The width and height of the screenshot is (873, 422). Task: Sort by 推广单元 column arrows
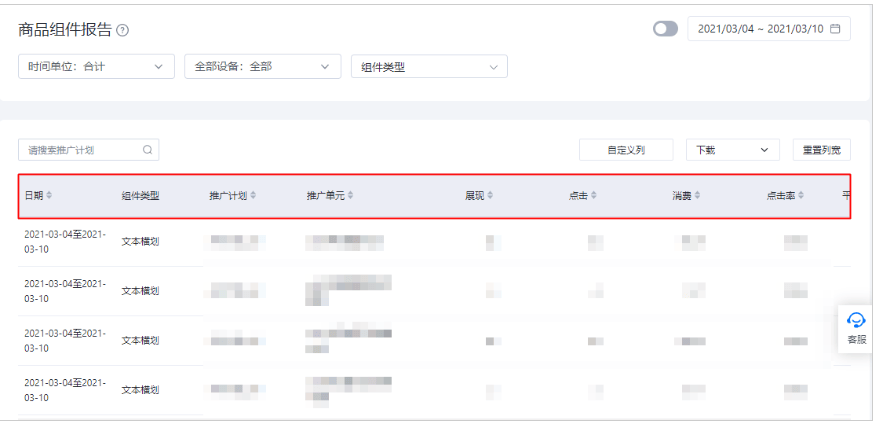coord(351,195)
